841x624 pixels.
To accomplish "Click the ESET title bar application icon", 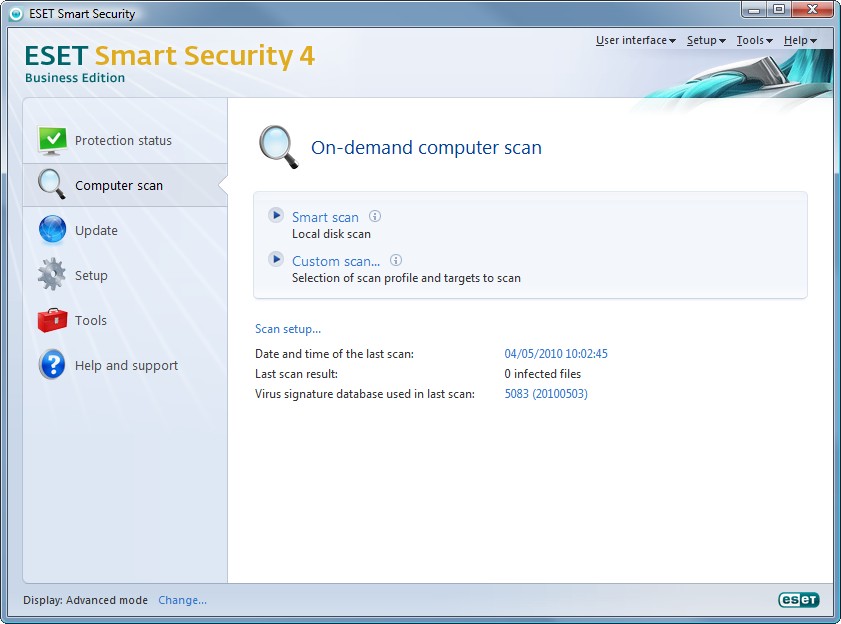I will pos(16,14).
